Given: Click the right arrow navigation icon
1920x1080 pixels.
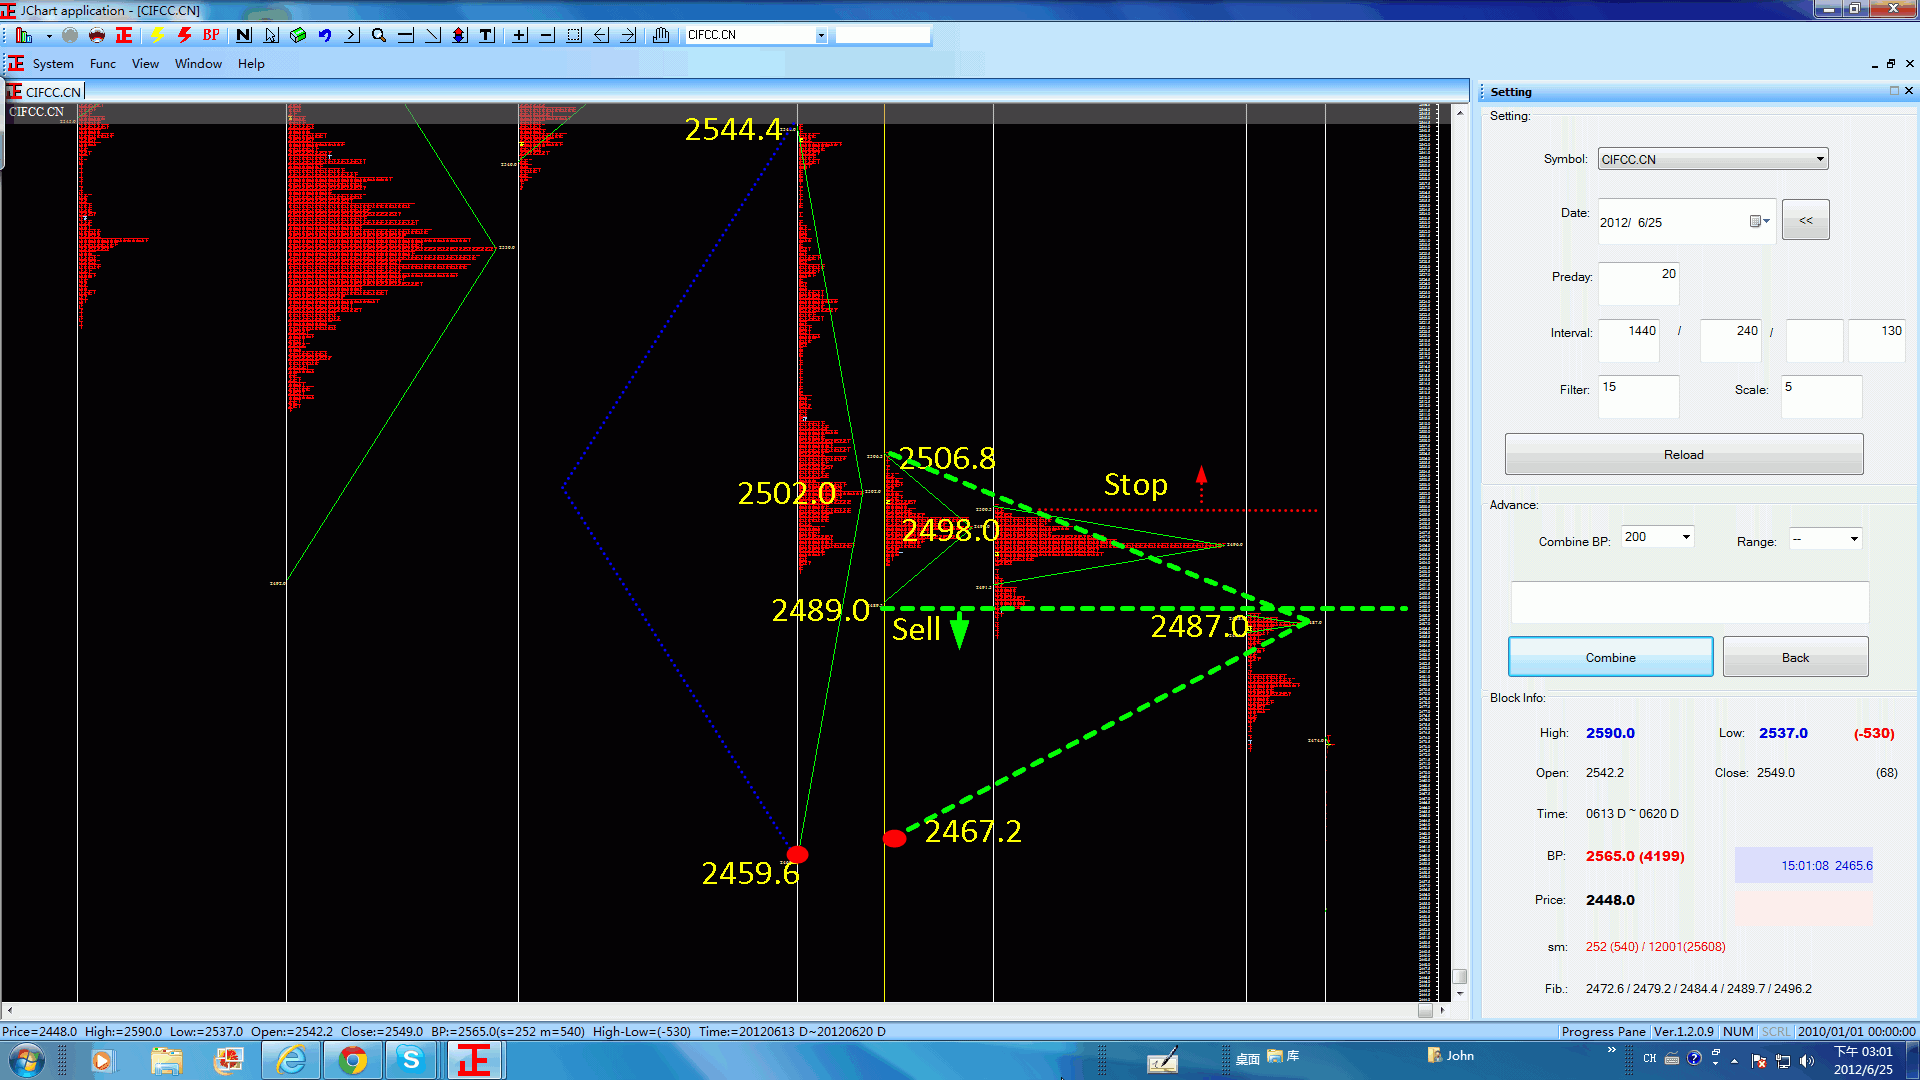Looking at the screenshot, I should (x=628, y=35).
